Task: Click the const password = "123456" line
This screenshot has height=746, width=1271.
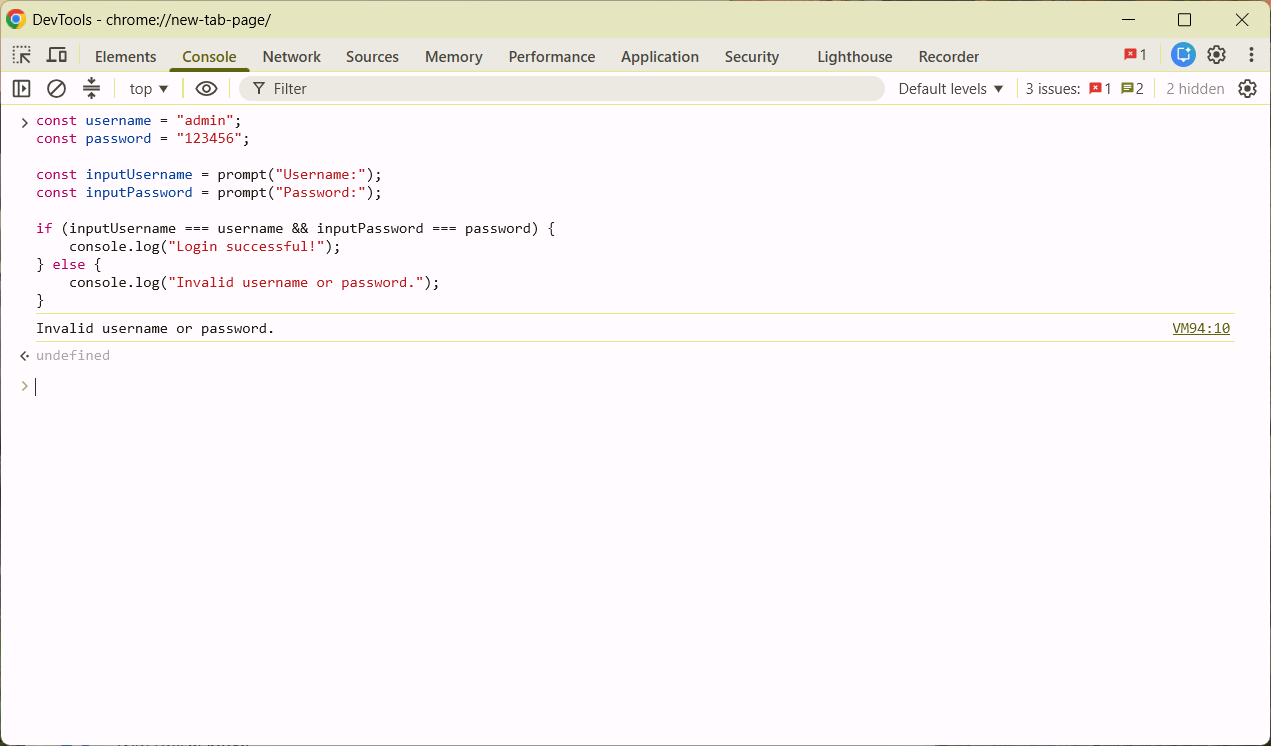Action: [x=143, y=138]
